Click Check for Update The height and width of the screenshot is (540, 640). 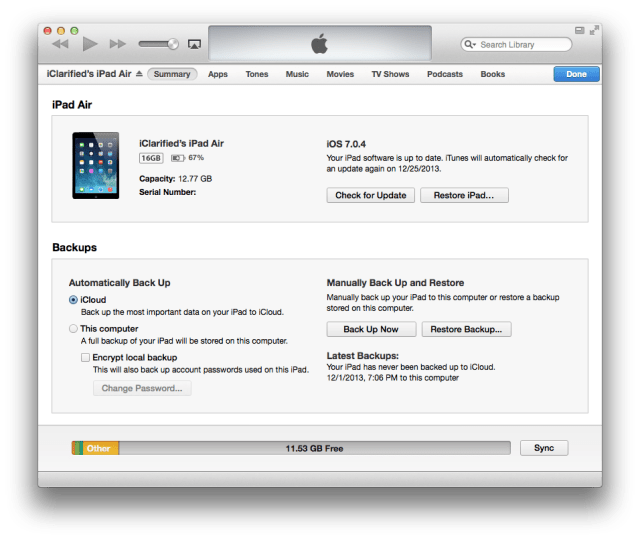371,195
